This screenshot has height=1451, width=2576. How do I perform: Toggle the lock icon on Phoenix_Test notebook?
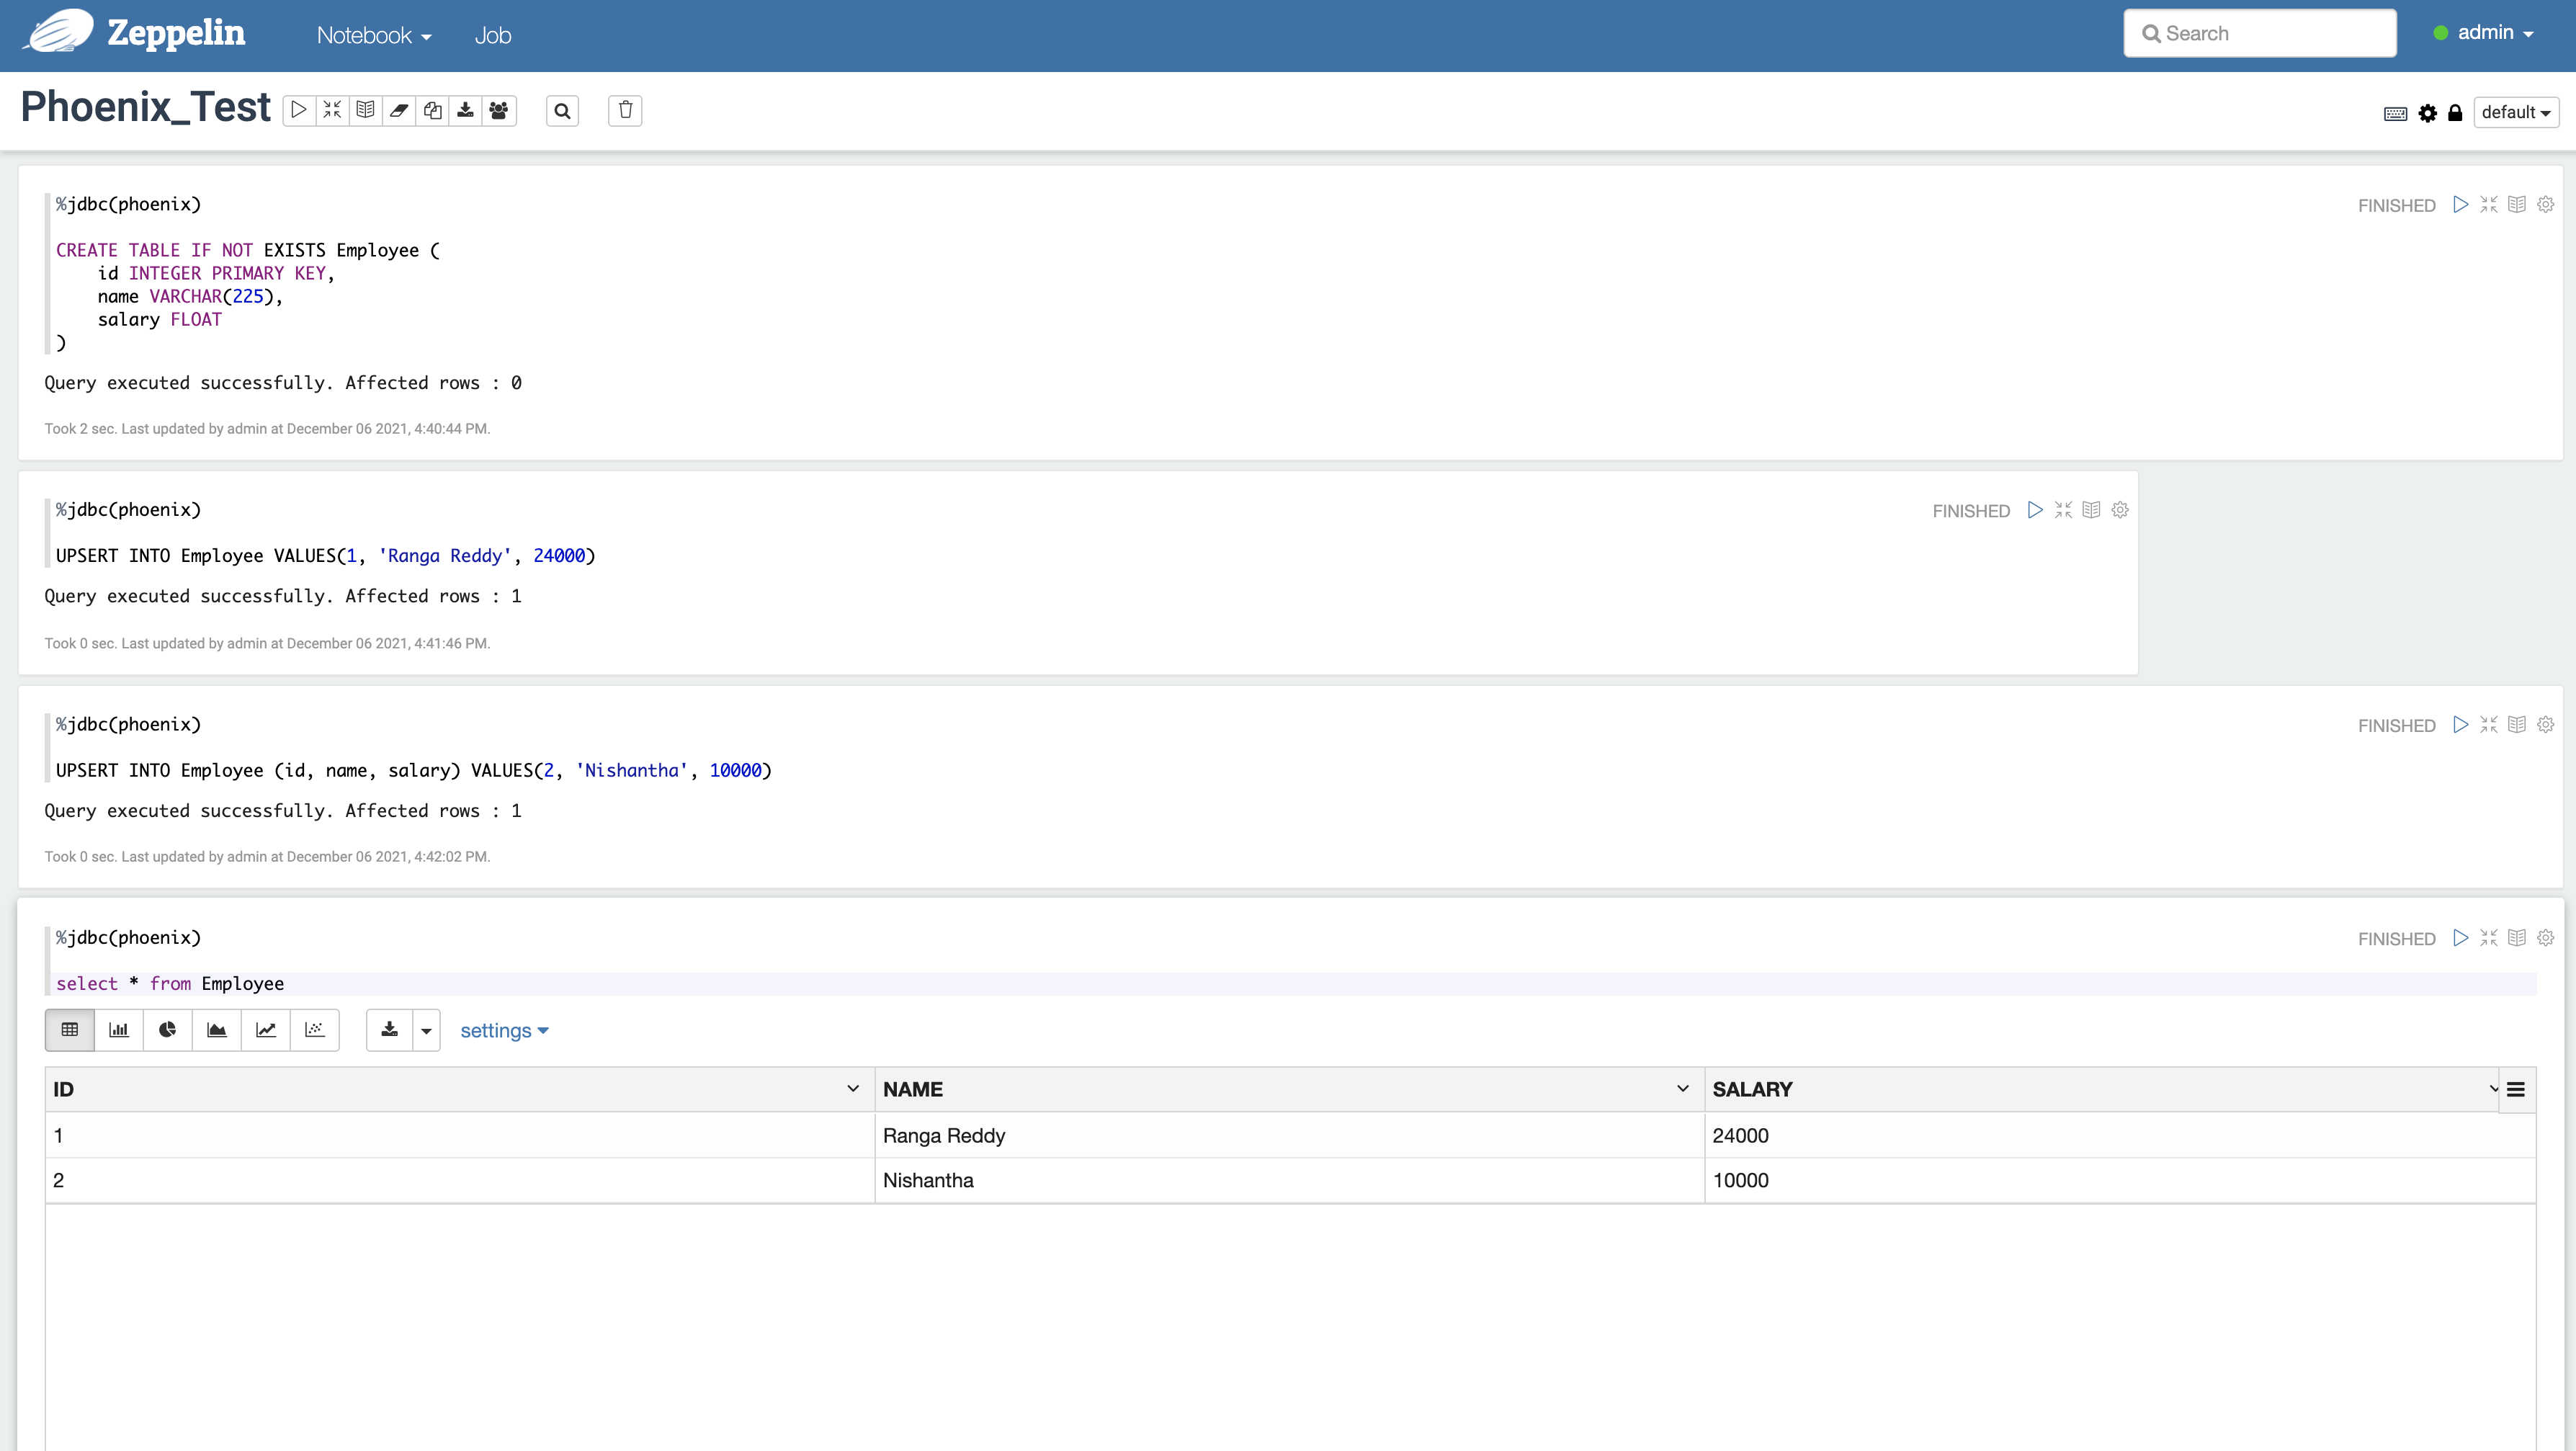[2456, 112]
